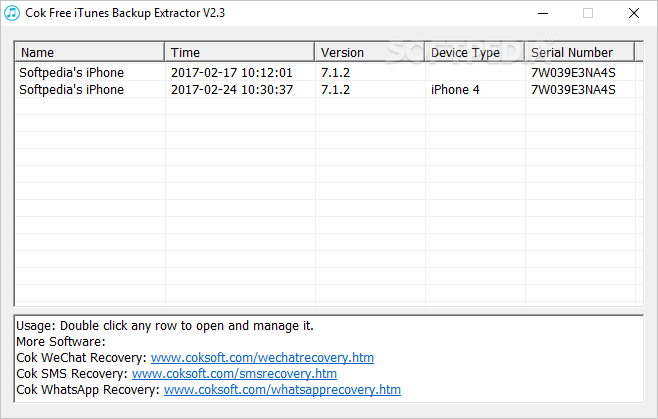Screen dimensions: 658x419
Task: Click the iPhone 4 device type cell
Action: click(455, 90)
